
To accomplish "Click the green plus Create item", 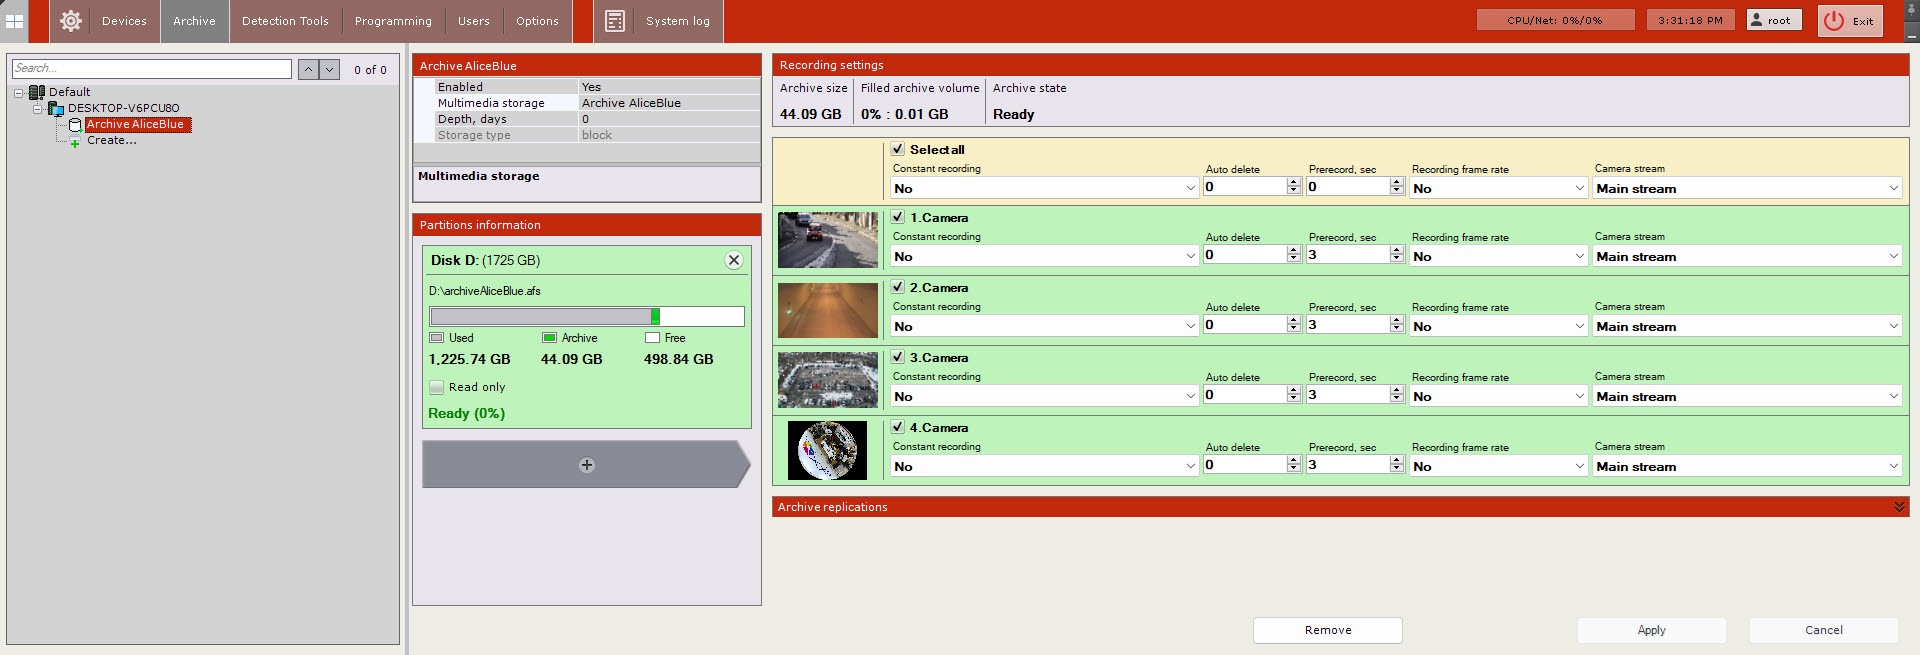I will pyautogui.click(x=75, y=142).
